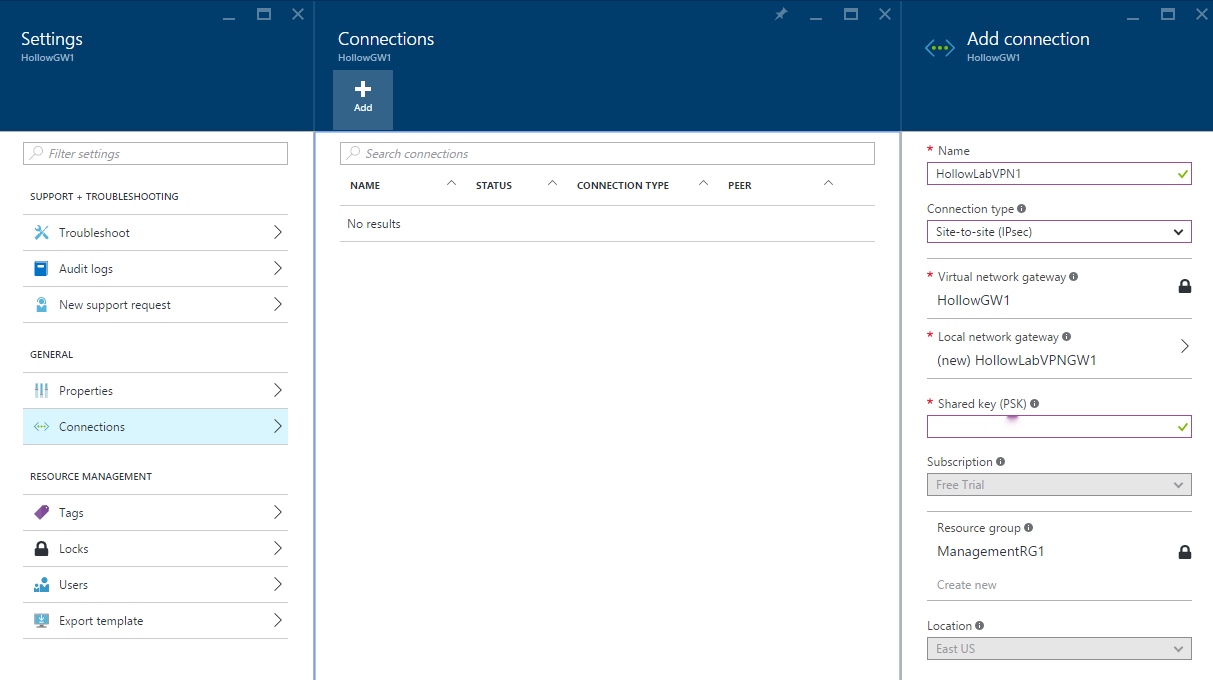Viewport: 1213px width, 680px height.
Task: Click the Name field with HollowLabVPN1
Action: coord(1059,173)
